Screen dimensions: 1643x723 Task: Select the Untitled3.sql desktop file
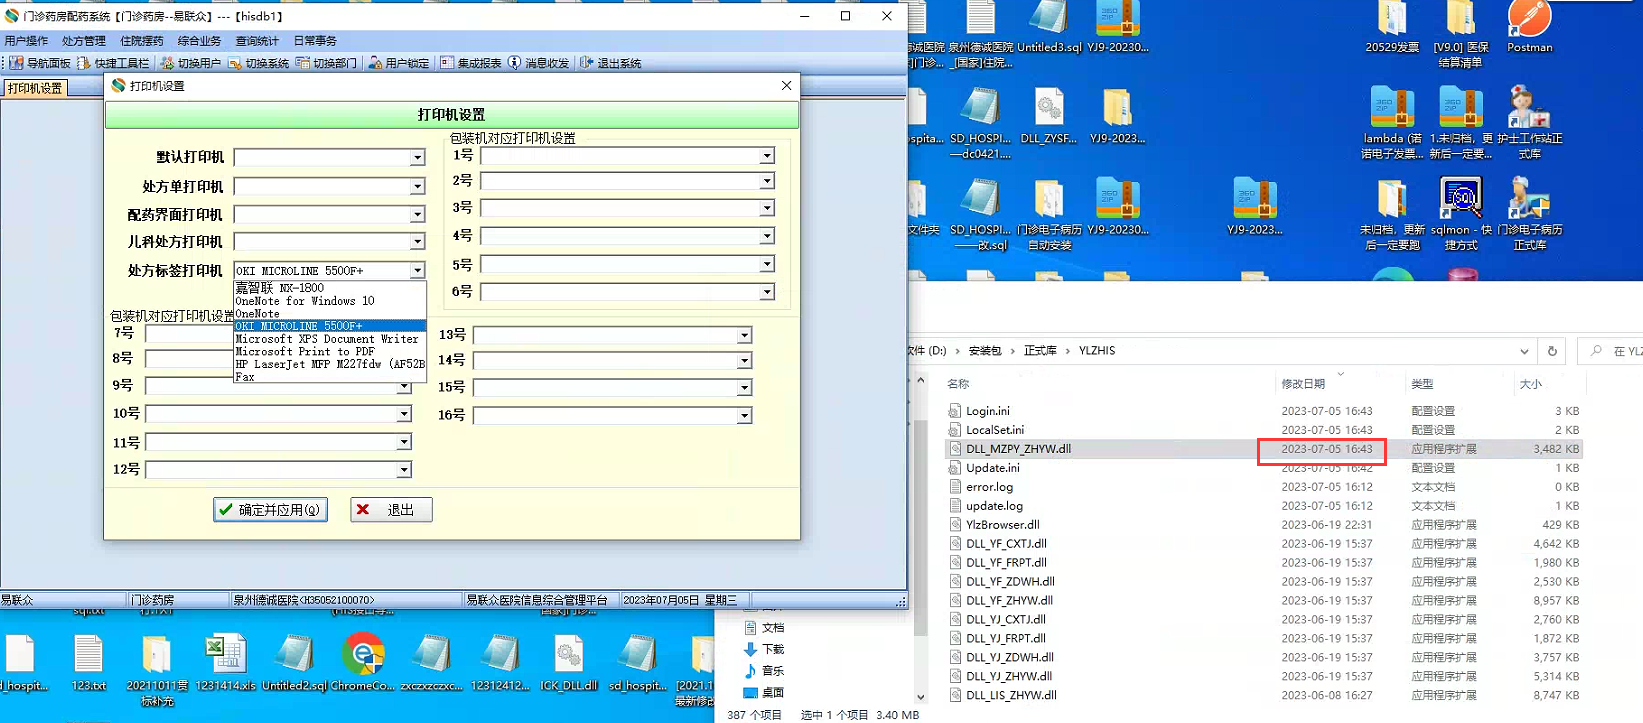1049,27
